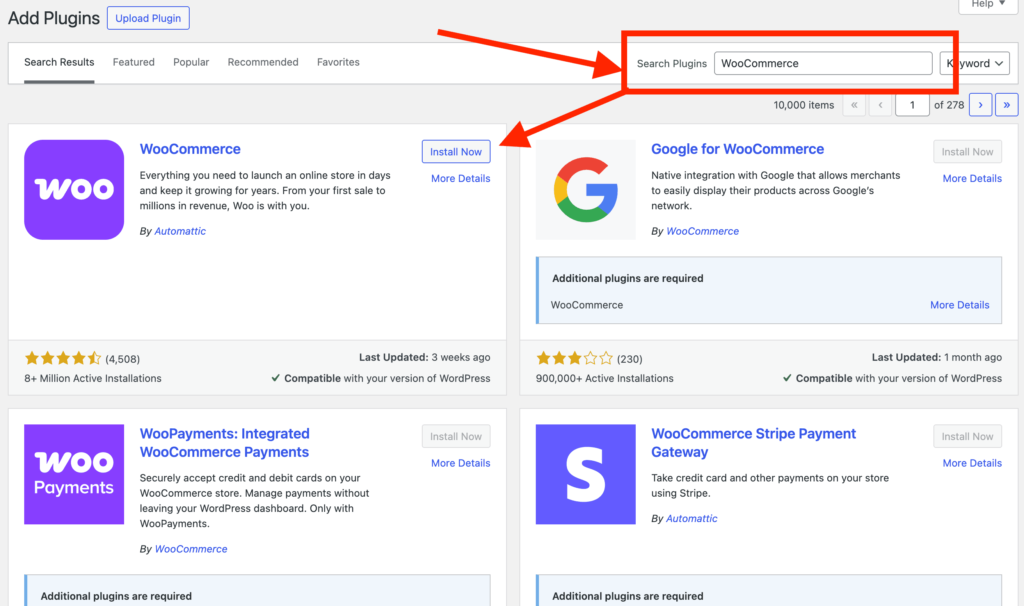Viewport: 1024px width, 606px height.
Task: Click the WooPayments plugin logo
Action: 74,474
